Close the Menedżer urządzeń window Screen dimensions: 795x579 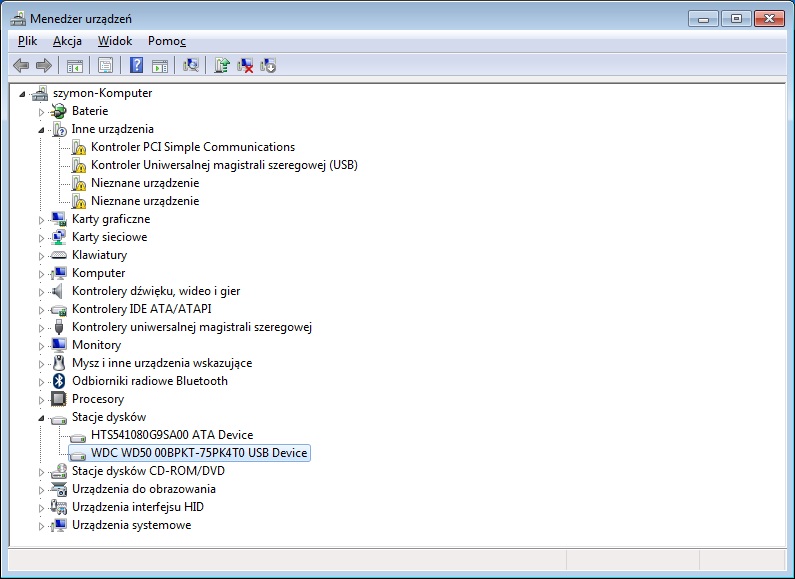pyautogui.click(x=769, y=19)
